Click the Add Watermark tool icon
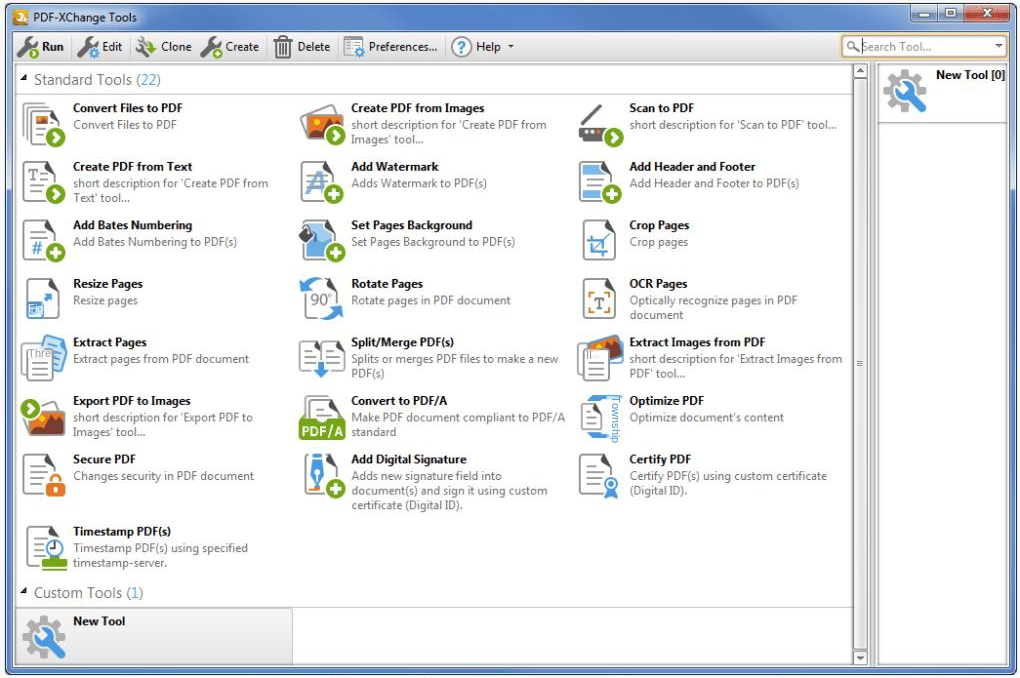1020x678 pixels. click(x=322, y=182)
